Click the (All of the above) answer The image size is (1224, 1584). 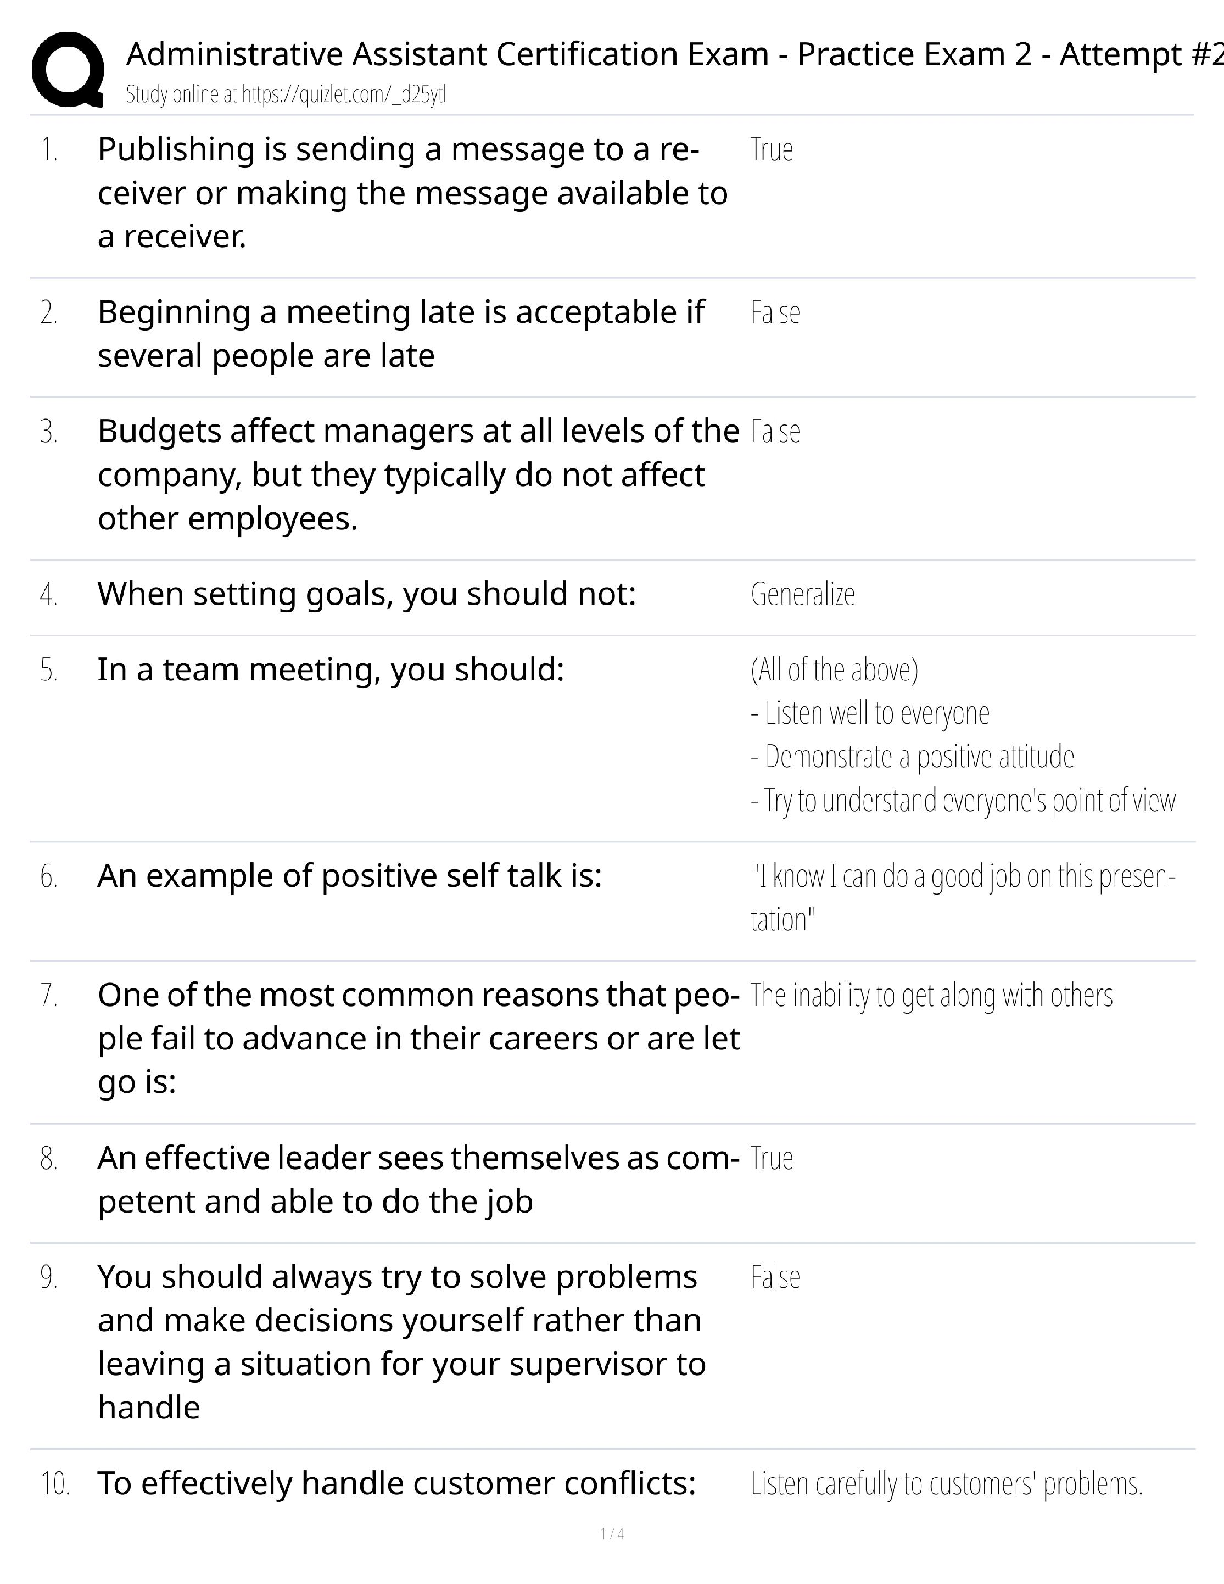tap(834, 669)
